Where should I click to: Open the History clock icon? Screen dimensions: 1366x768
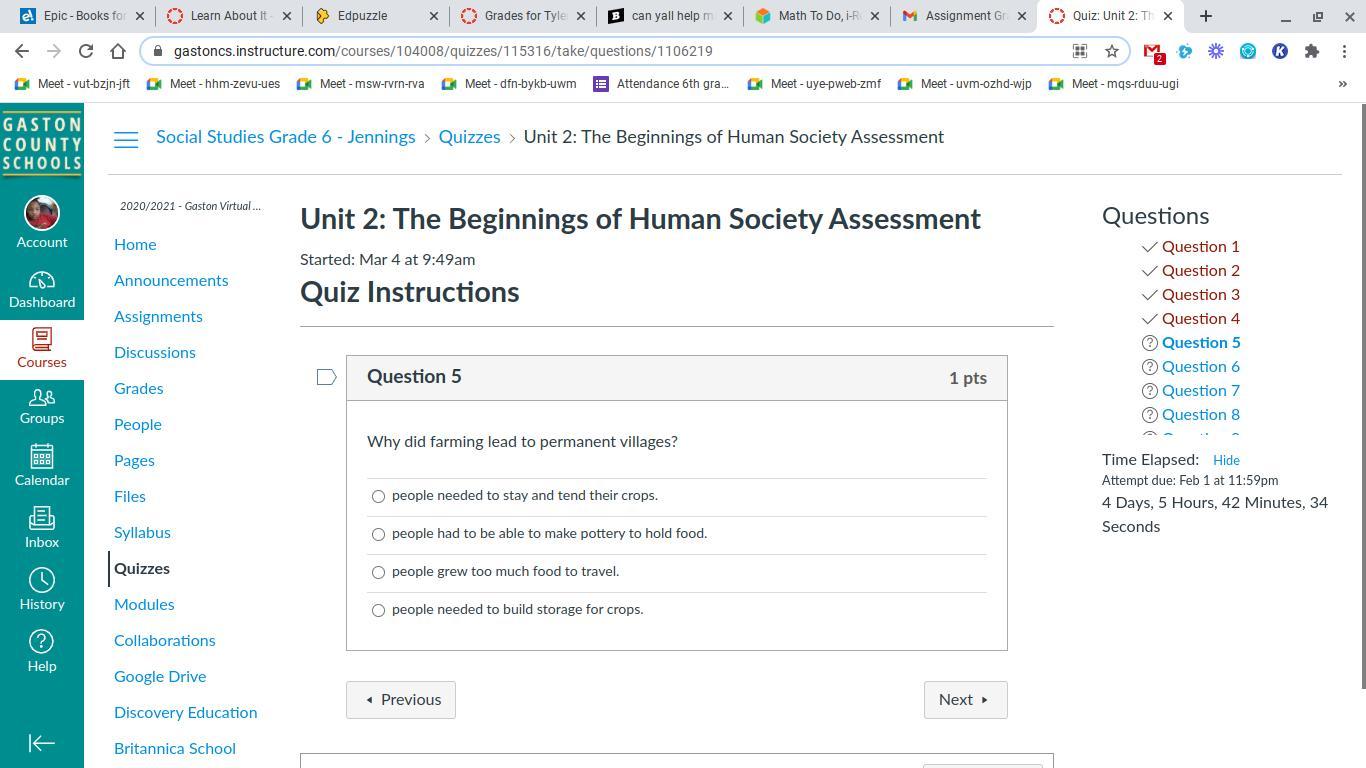pos(42,581)
